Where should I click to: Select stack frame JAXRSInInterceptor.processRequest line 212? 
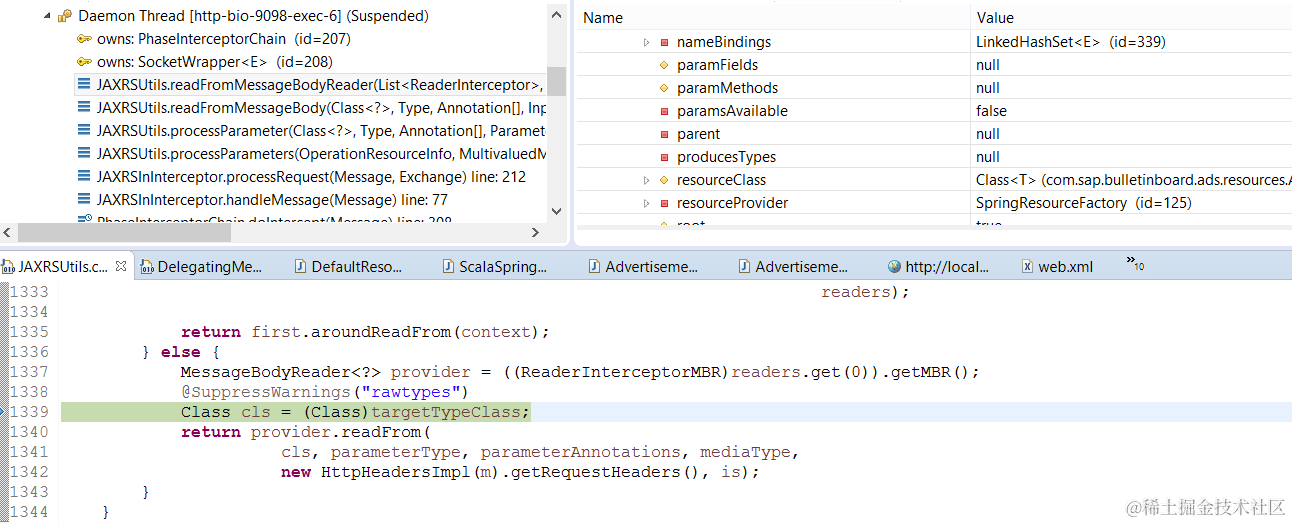point(310,177)
